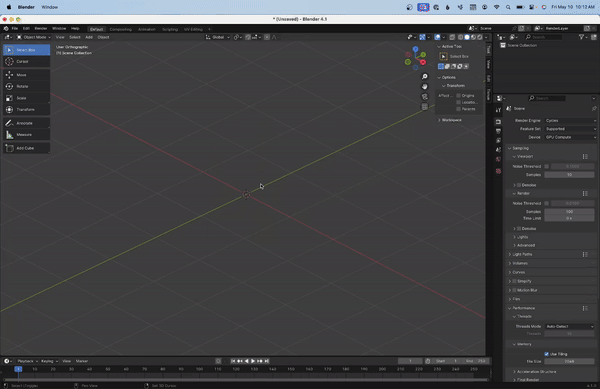Open the Render menu
Screen dimensions: 600x389
pyautogui.click(x=41, y=29)
